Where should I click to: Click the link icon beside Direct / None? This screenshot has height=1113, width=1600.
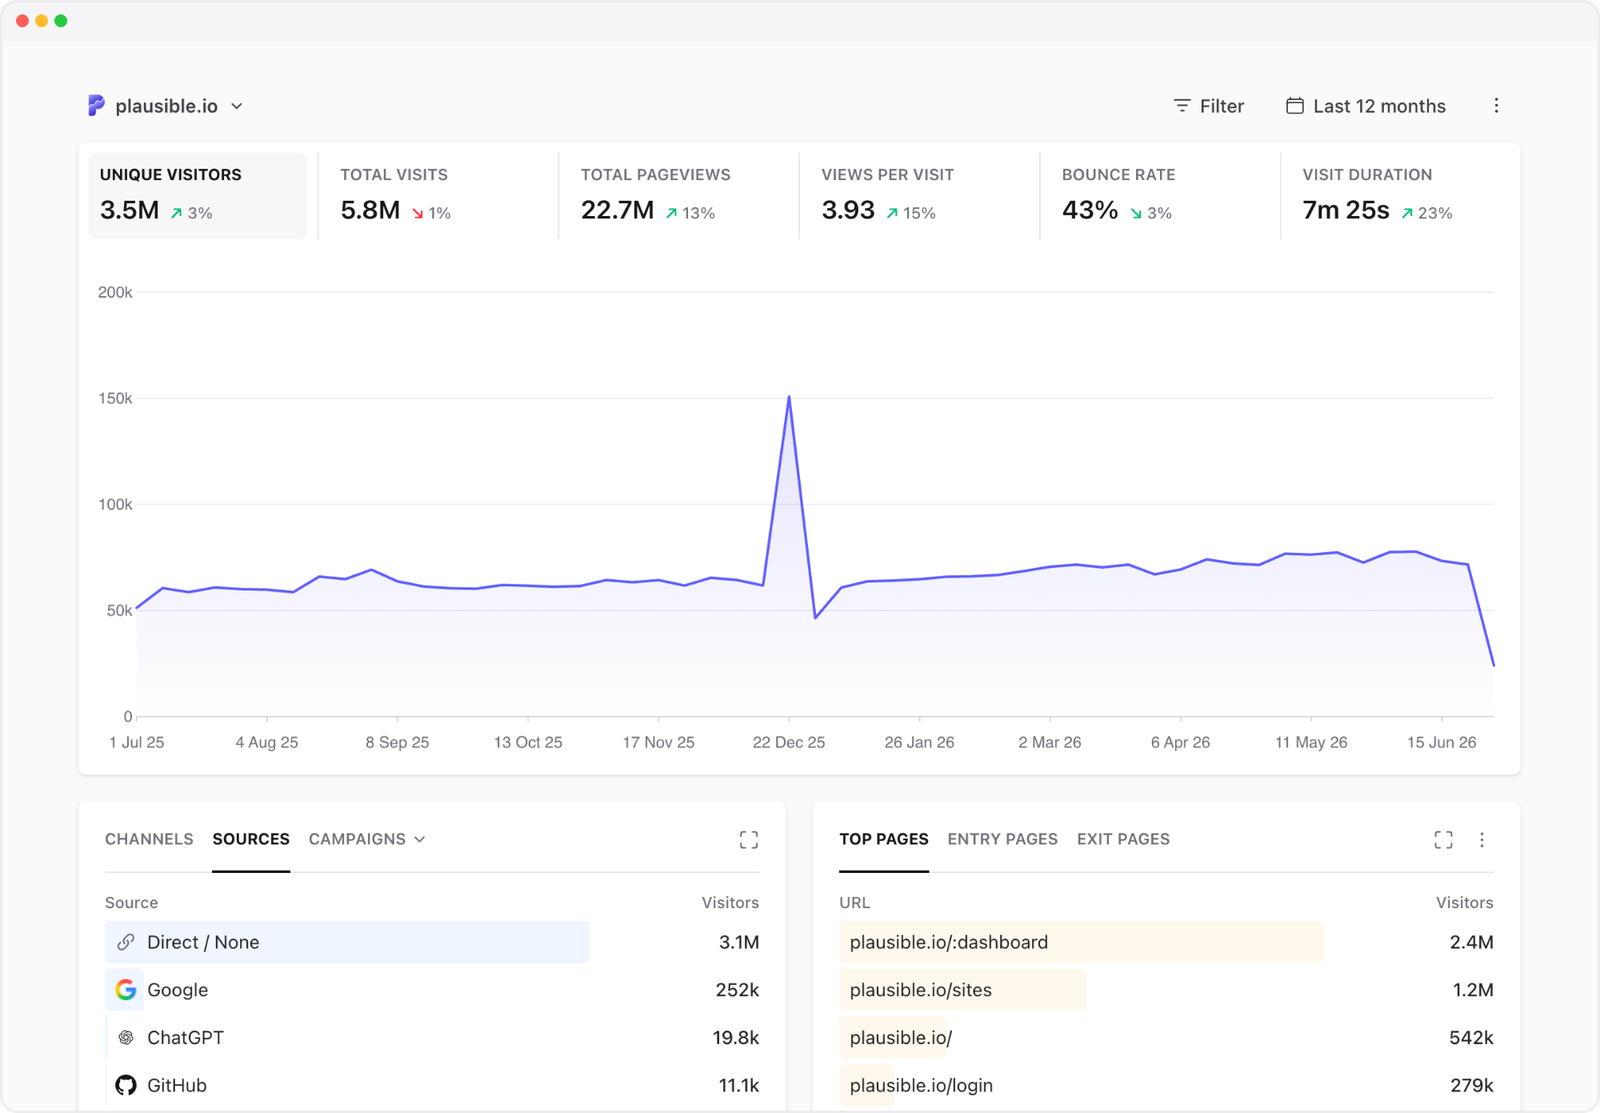[126, 942]
